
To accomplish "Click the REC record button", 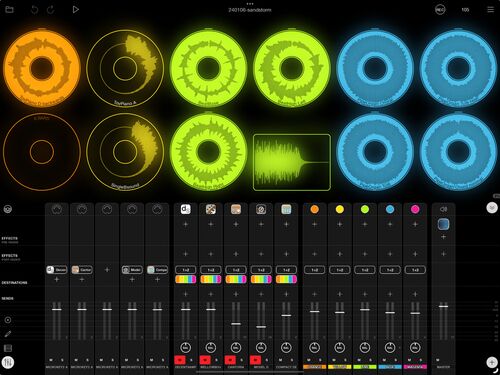I will click(x=440, y=10).
